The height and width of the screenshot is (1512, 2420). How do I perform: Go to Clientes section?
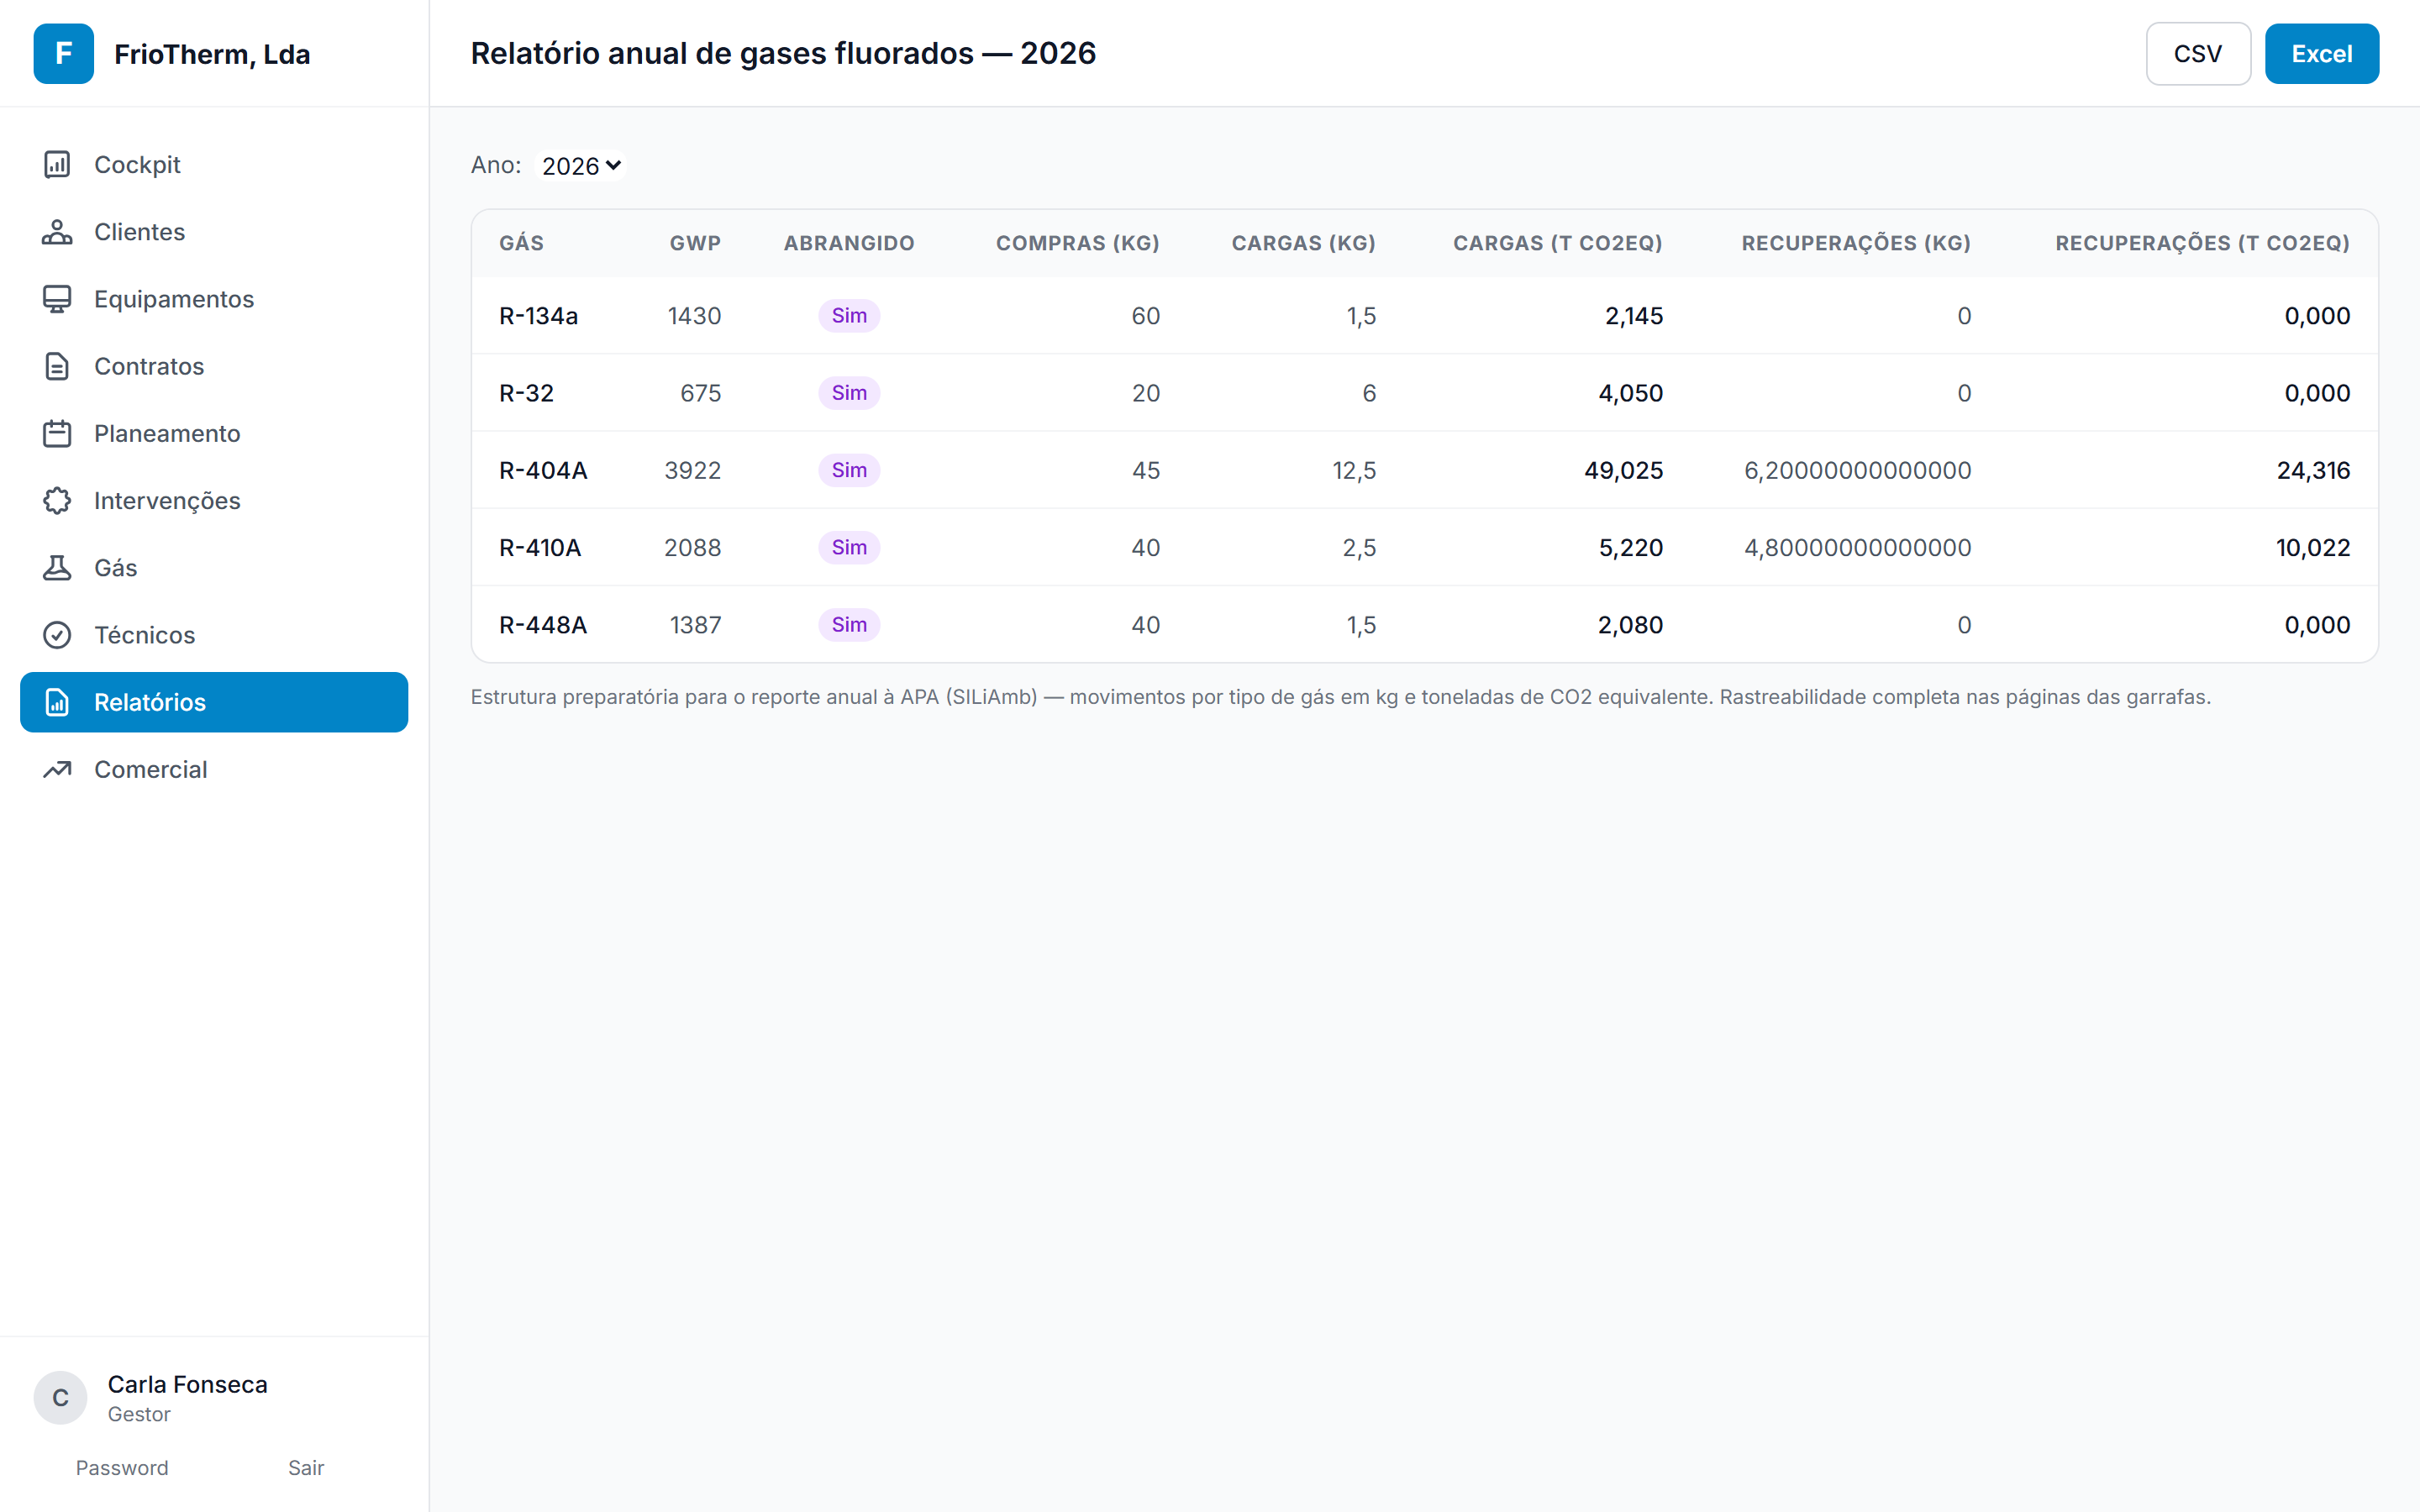tap(214, 231)
